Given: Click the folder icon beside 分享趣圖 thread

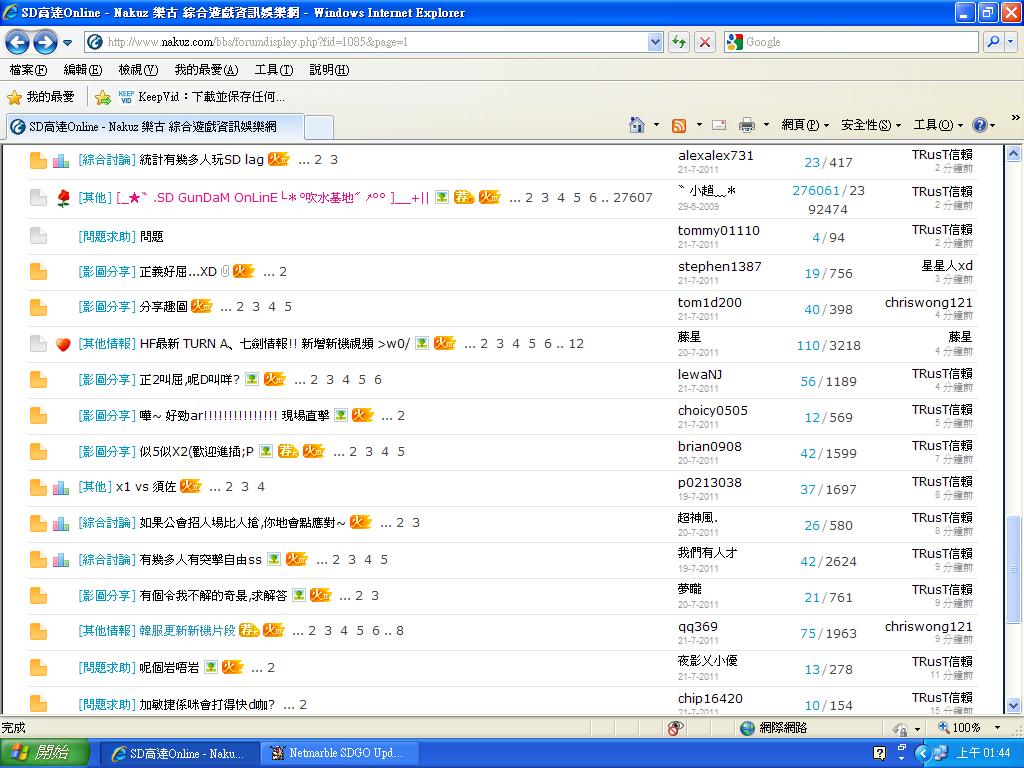Looking at the screenshot, I should [39, 307].
